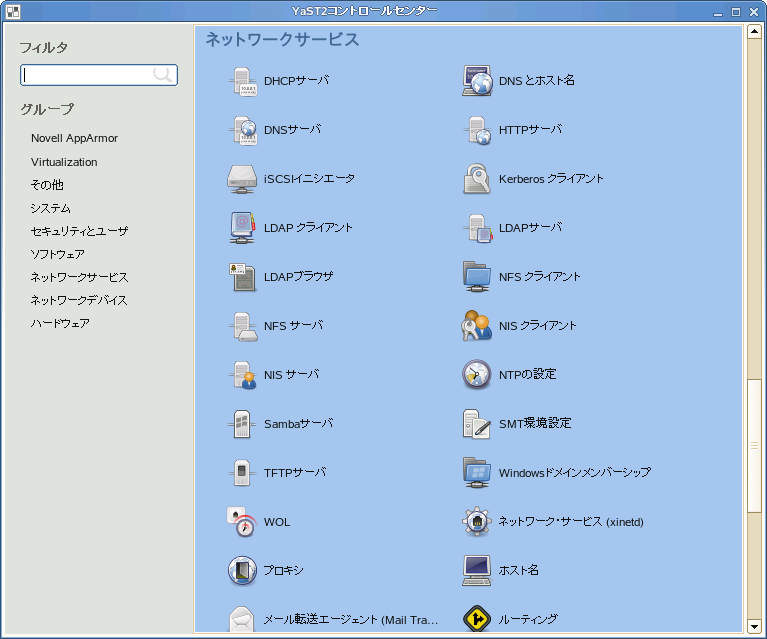767x639 pixels.
Task: Open the ルーティング yellow sign icon
Action: coord(477,619)
